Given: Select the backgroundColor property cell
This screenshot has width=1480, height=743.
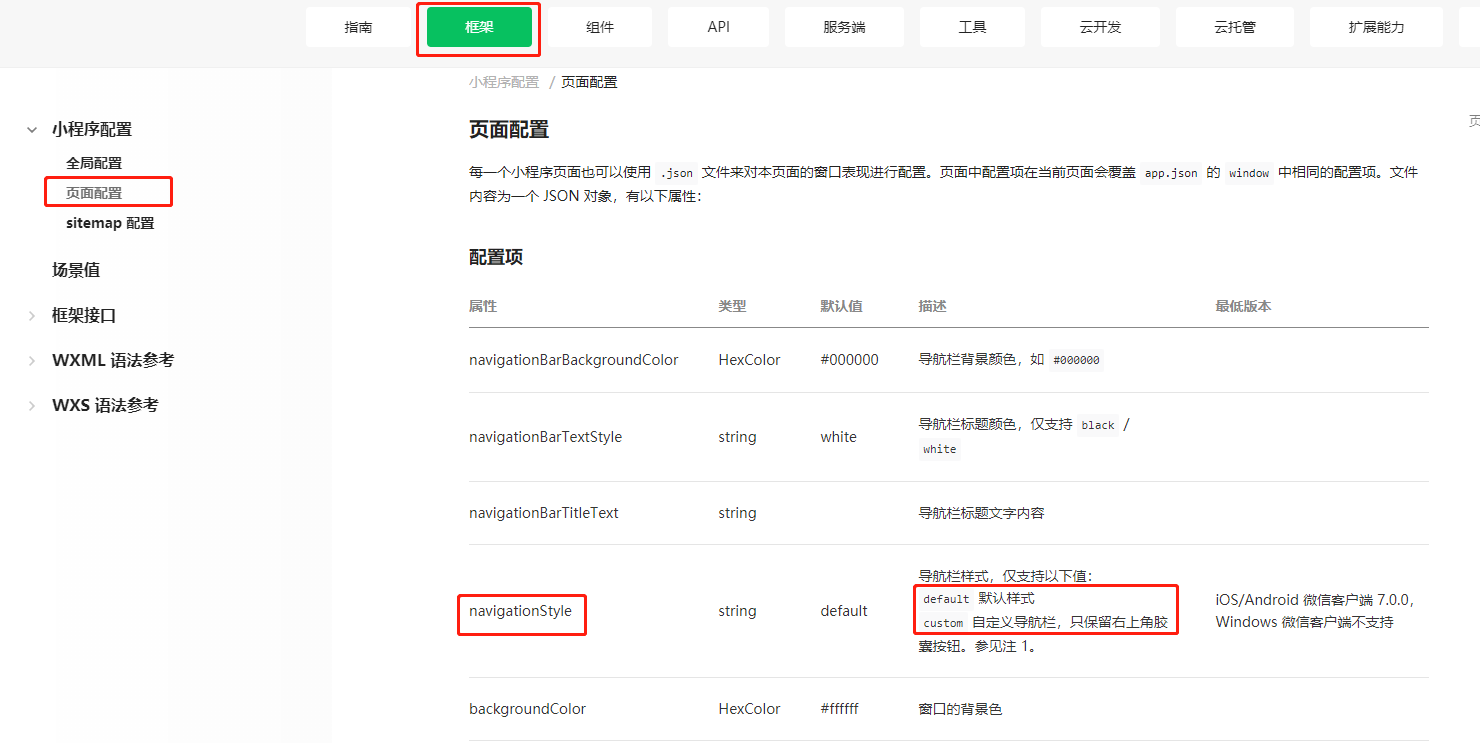Looking at the screenshot, I should tap(528, 709).
